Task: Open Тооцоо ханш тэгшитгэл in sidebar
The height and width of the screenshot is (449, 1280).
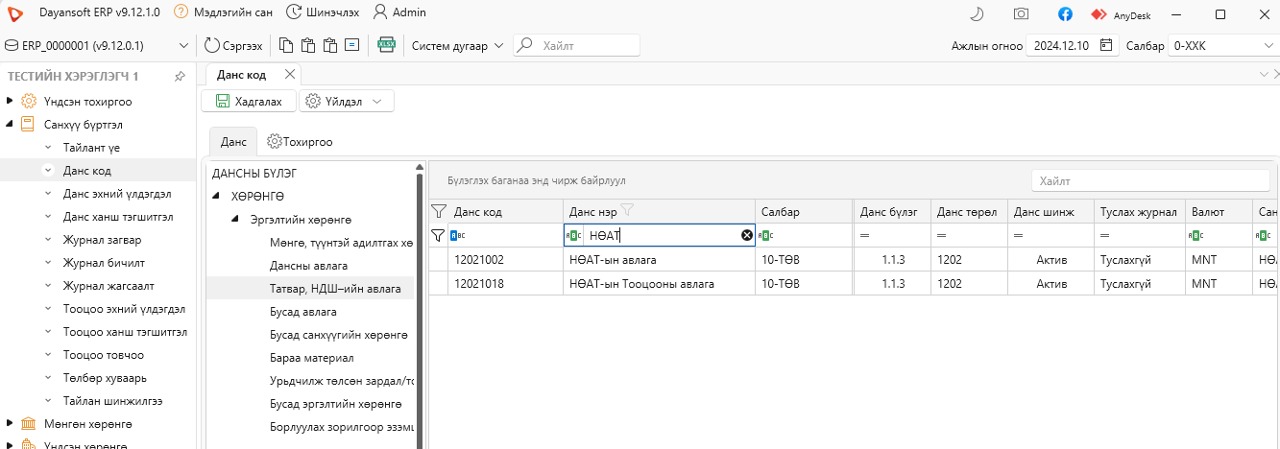Action: pyautogui.click(x=125, y=331)
